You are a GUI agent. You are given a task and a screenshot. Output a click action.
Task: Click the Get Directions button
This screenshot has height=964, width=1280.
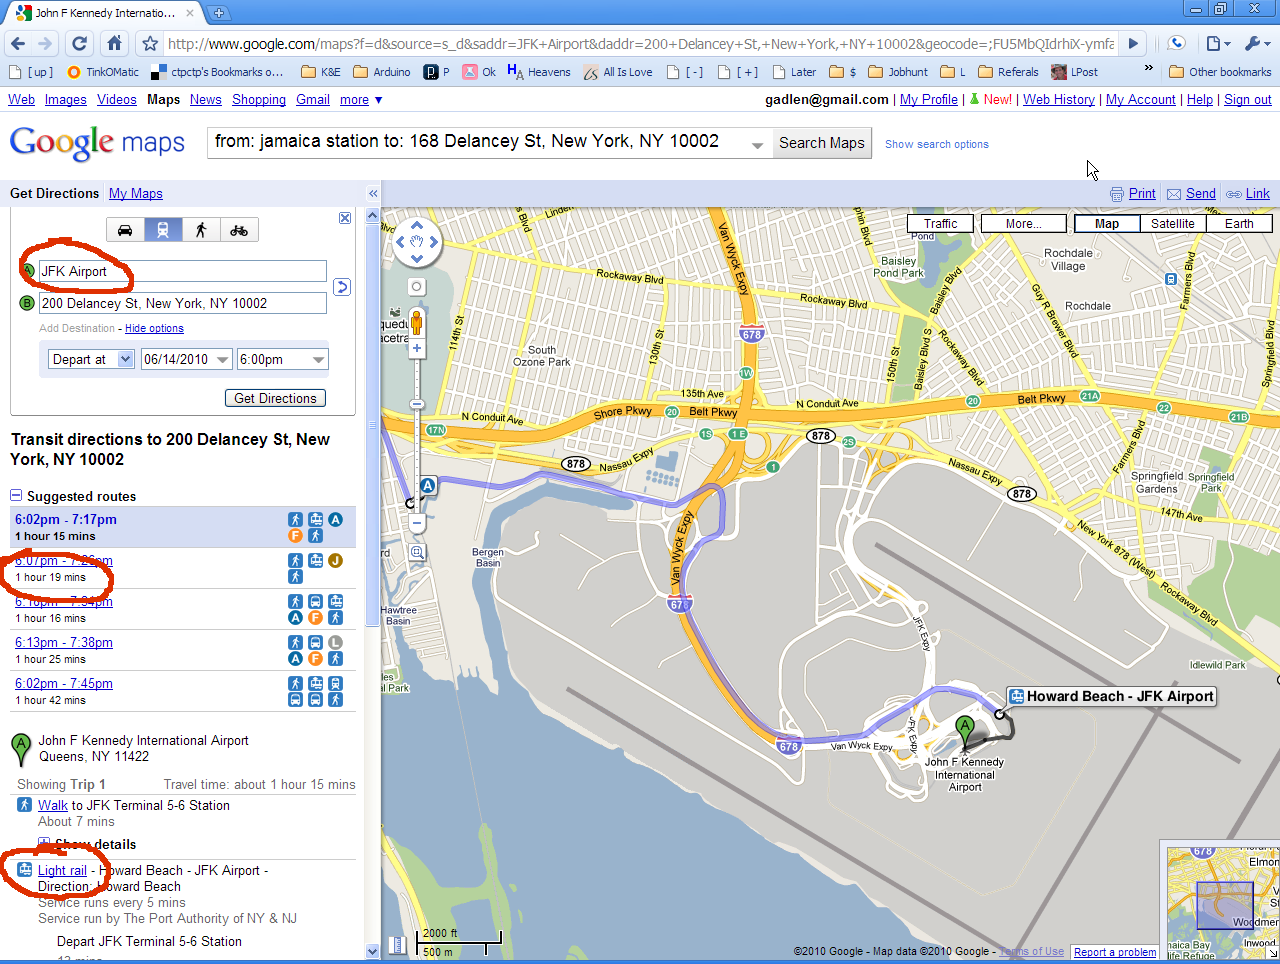(x=275, y=398)
